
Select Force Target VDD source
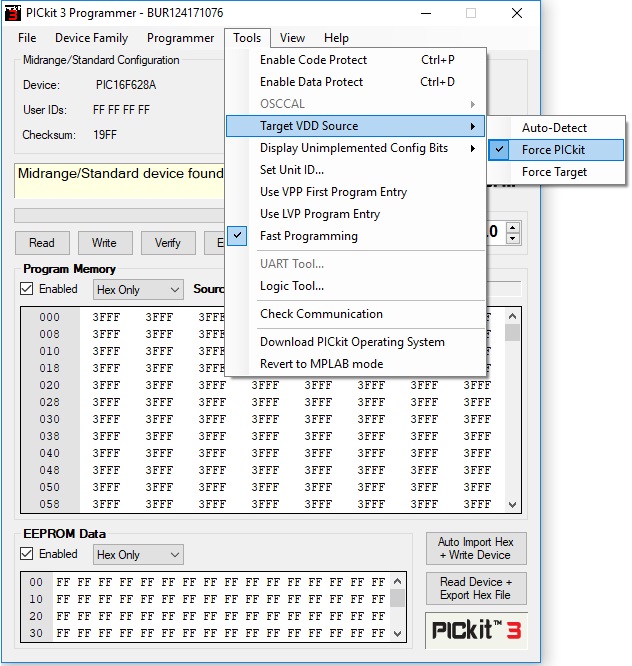[556, 172]
